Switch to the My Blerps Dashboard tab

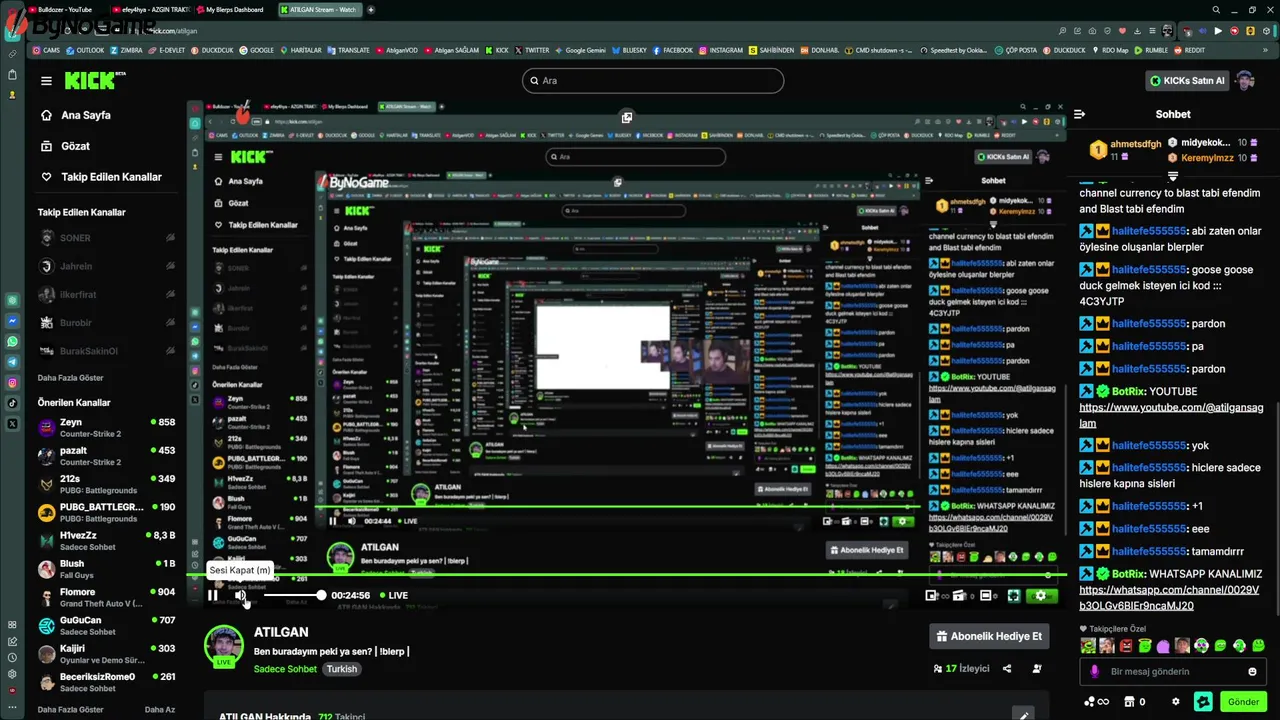(x=233, y=10)
